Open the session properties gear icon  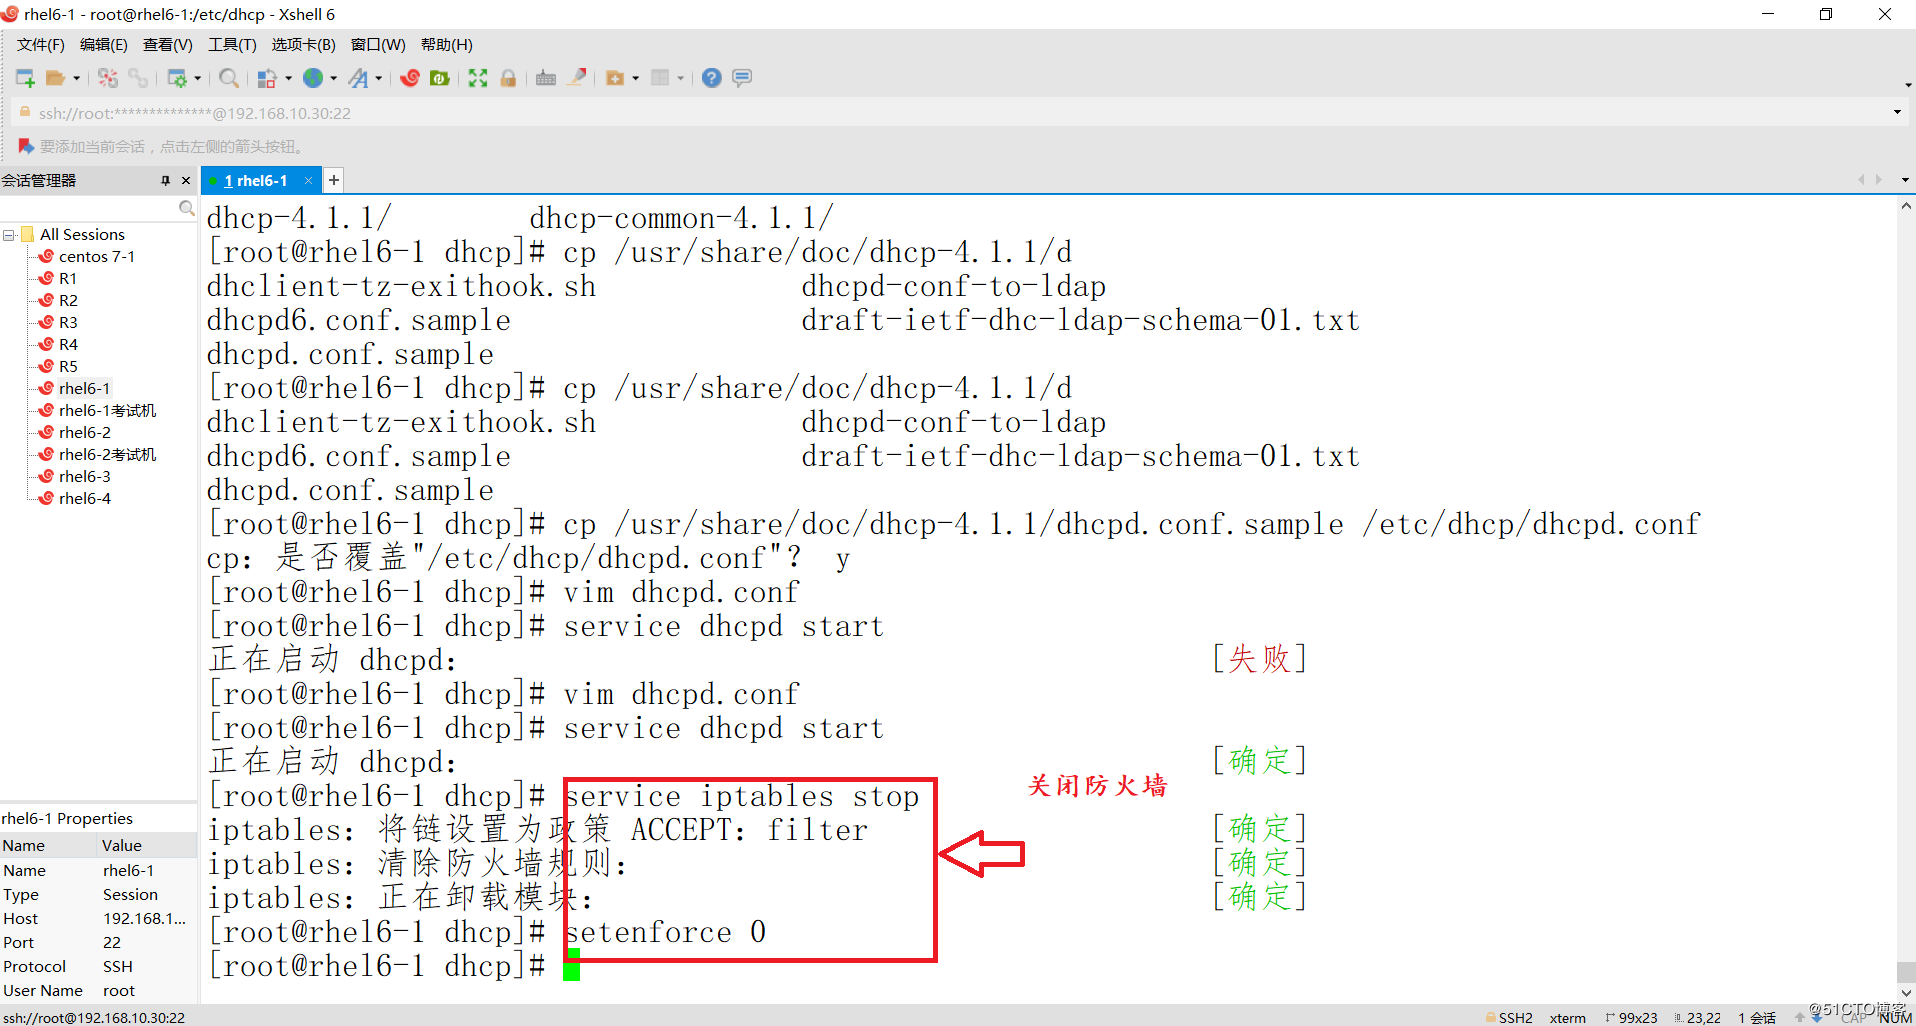[x=177, y=78]
